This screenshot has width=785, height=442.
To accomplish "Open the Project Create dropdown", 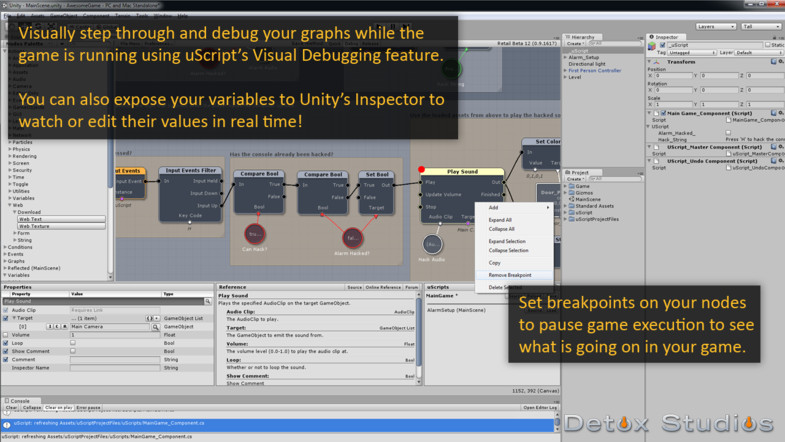I will 575,179.
